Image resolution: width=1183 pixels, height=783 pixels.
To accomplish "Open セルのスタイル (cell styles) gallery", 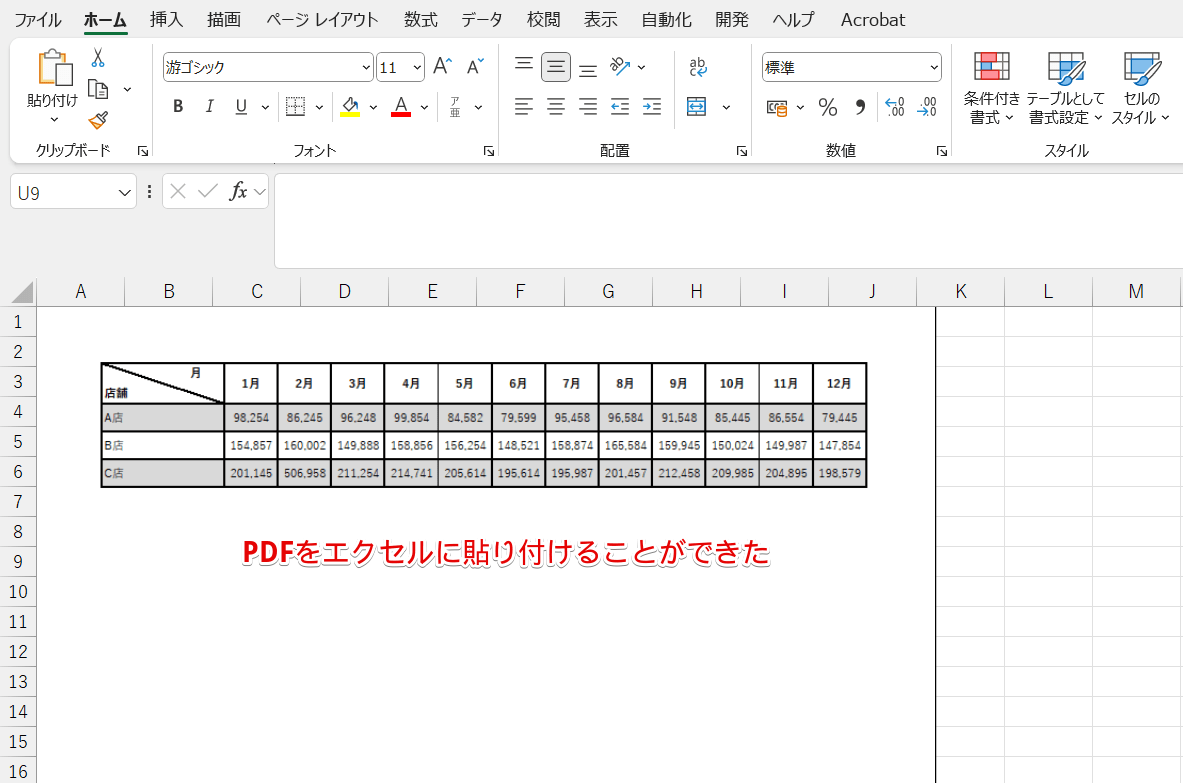I will 1140,87.
